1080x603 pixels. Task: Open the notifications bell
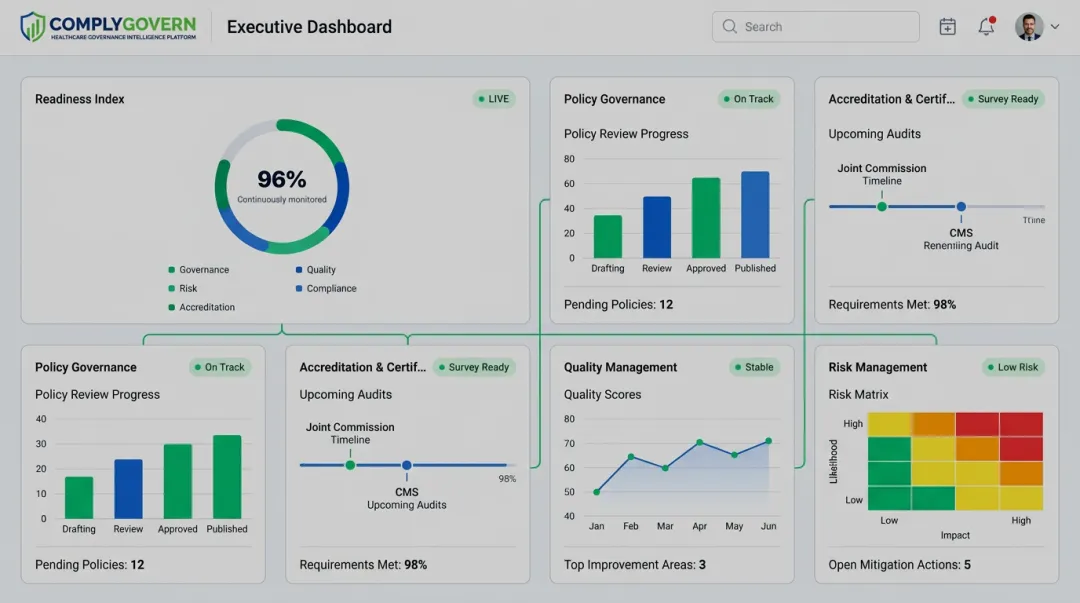tap(986, 26)
